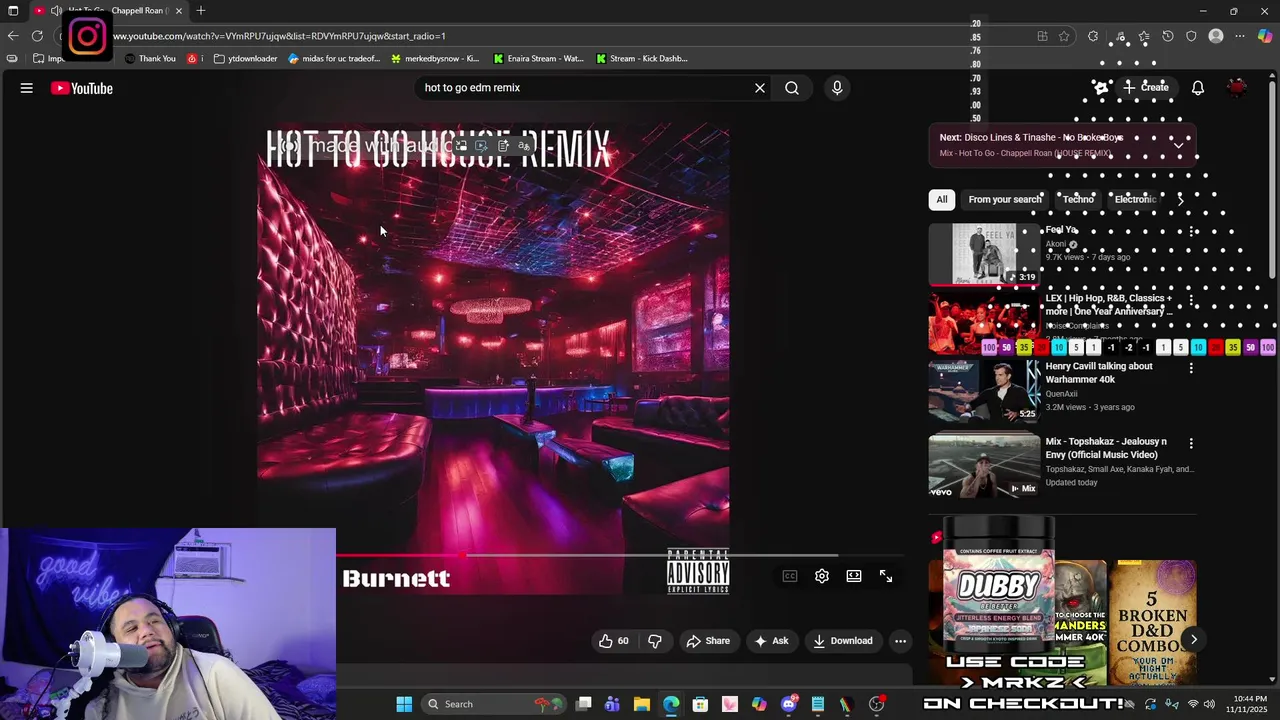Select the Techno filter chip
The image size is (1280, 720).
click(x=1078, y=199)
